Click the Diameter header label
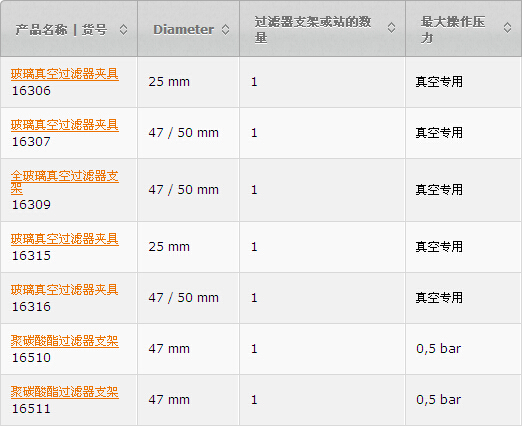 (x=183, y=30)
